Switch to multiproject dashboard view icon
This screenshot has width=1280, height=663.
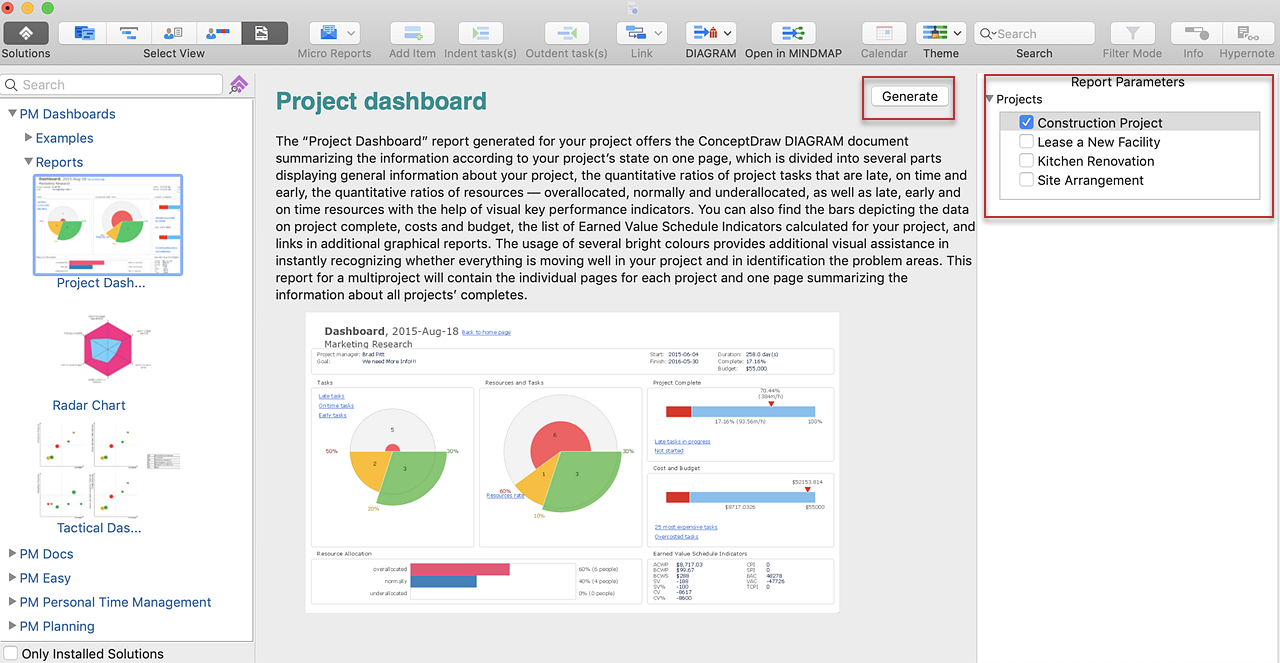point(84,33)
